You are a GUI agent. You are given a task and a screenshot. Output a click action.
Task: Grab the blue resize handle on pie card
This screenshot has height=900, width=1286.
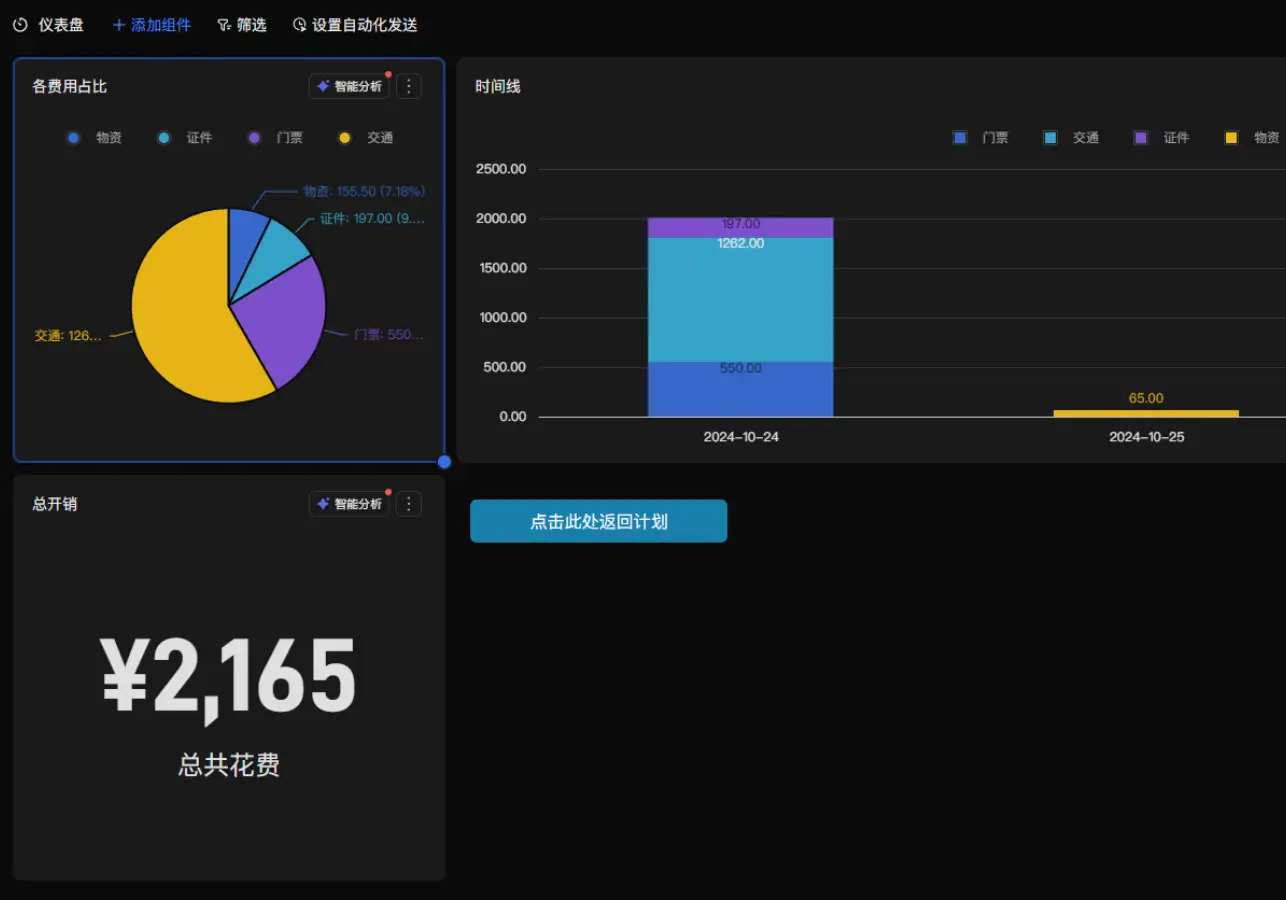pyautogui.click(x=444, y=461)
